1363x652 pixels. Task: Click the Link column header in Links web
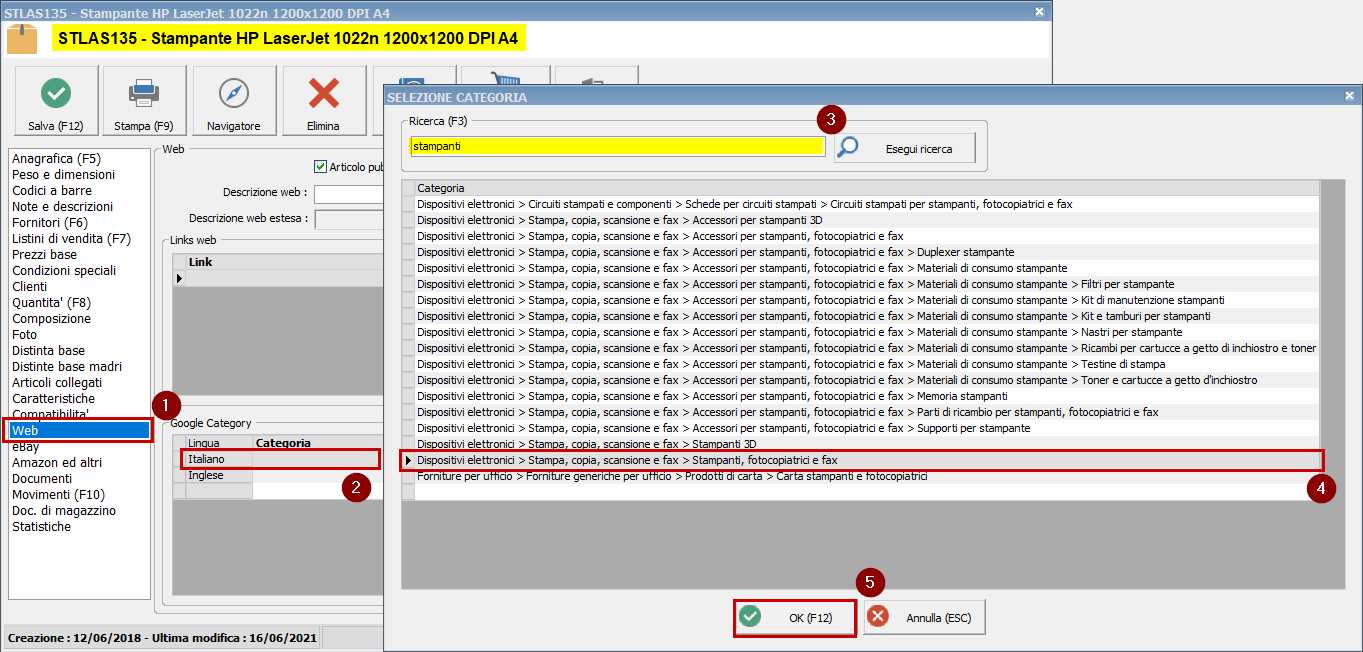(x=283, y=262)
